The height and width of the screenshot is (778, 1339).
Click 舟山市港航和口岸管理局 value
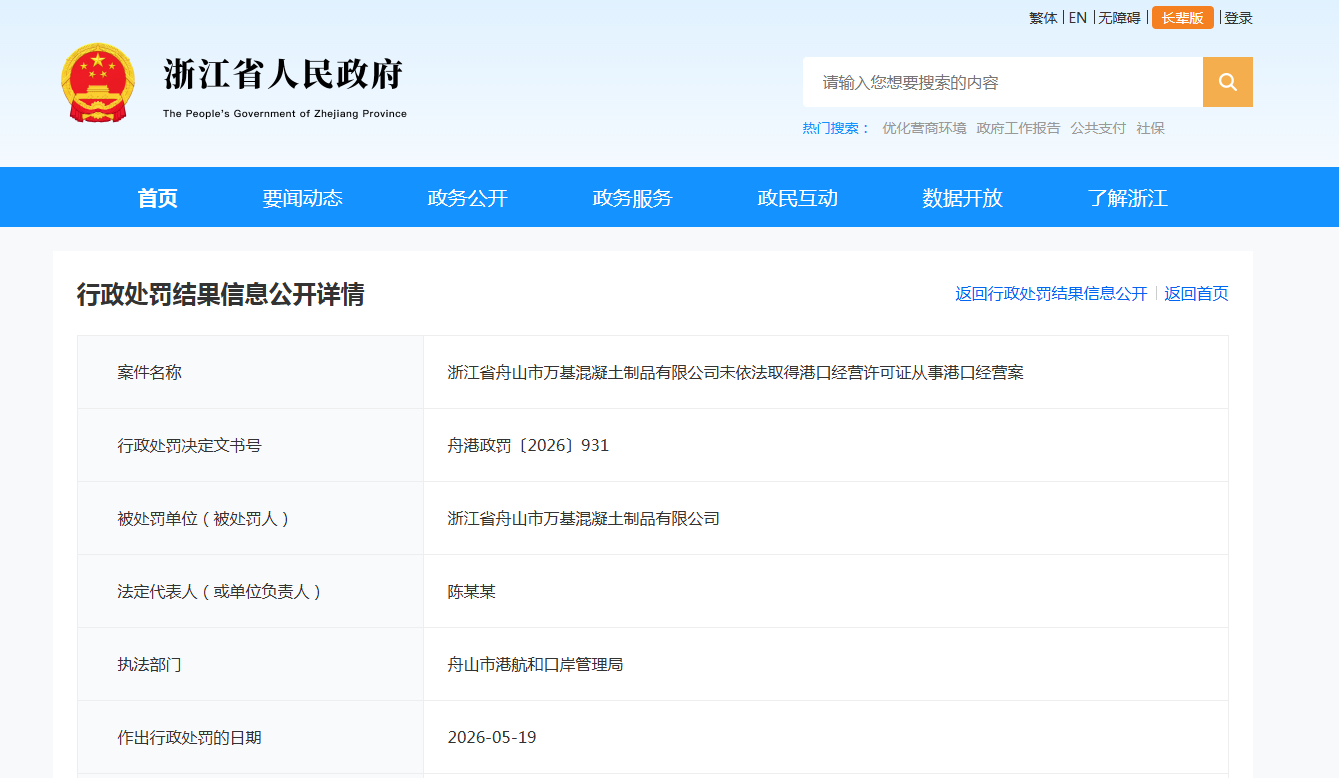535,665
